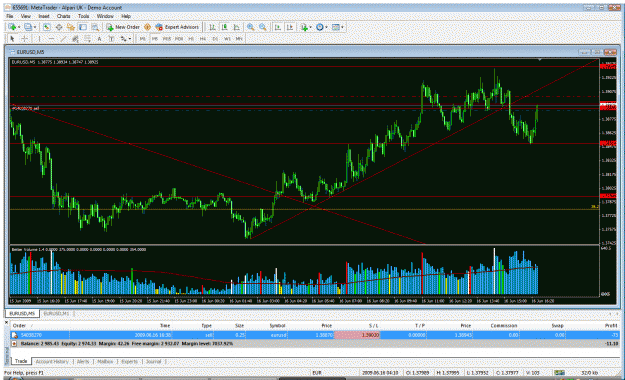
Task: Open the Journal tab
Action: point(153,361)
